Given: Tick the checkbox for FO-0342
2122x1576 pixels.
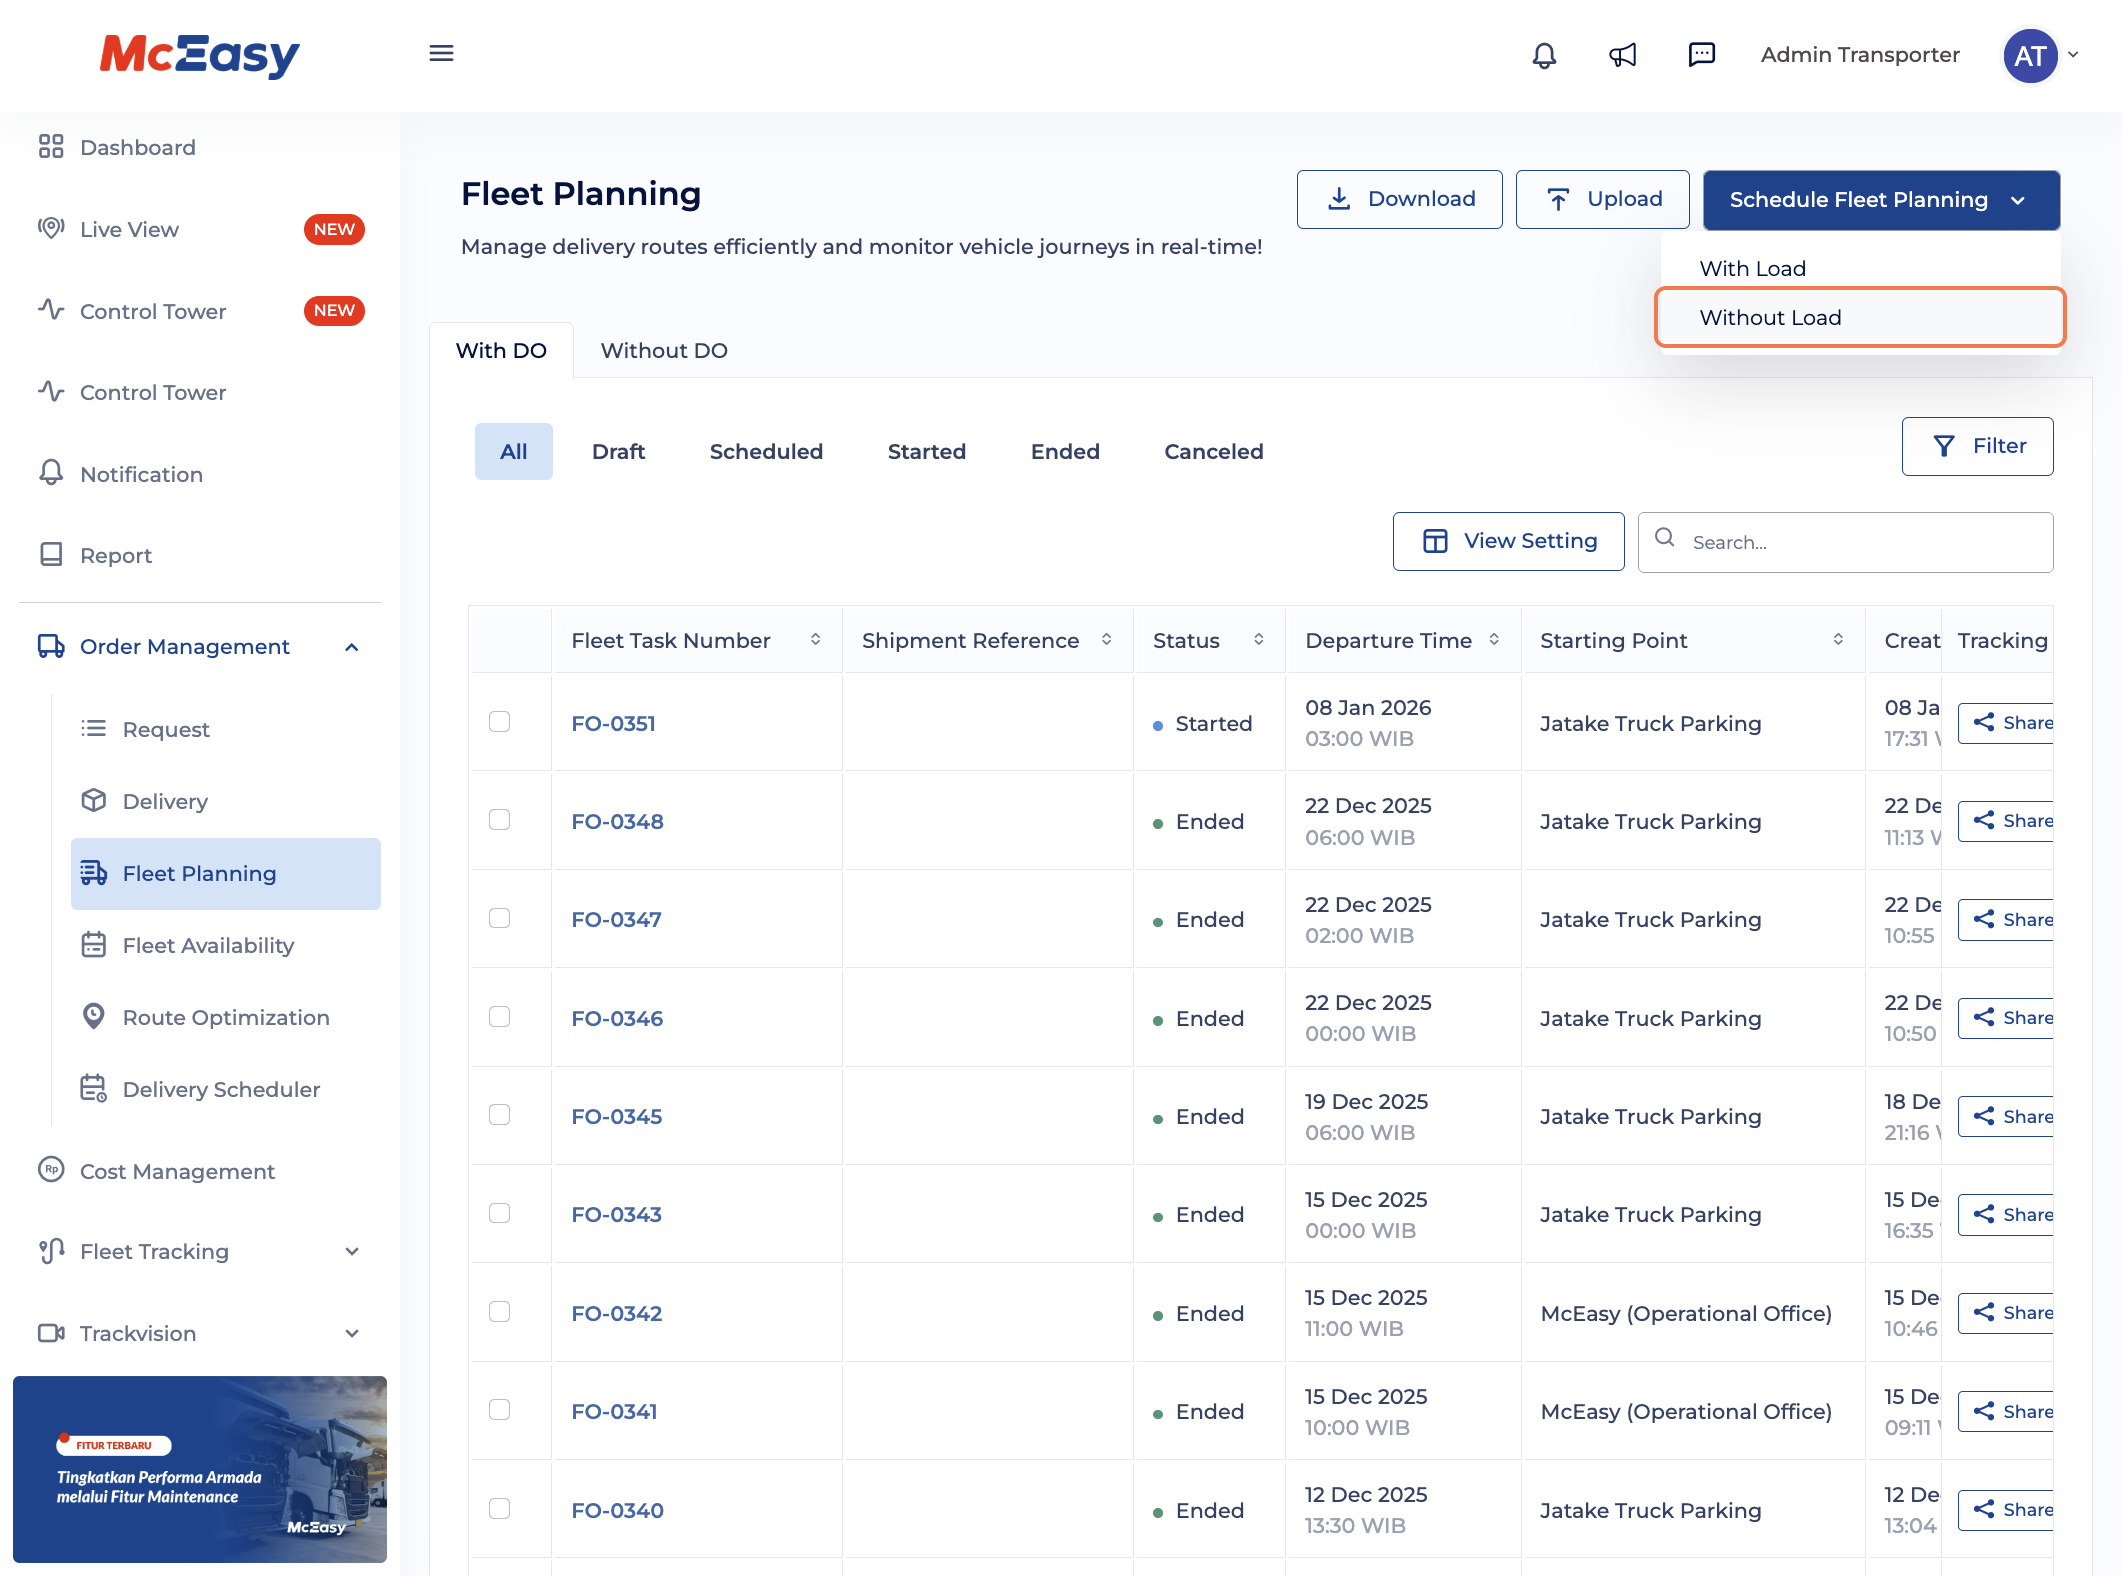Looking at the screenshot, I should 499,1312.
